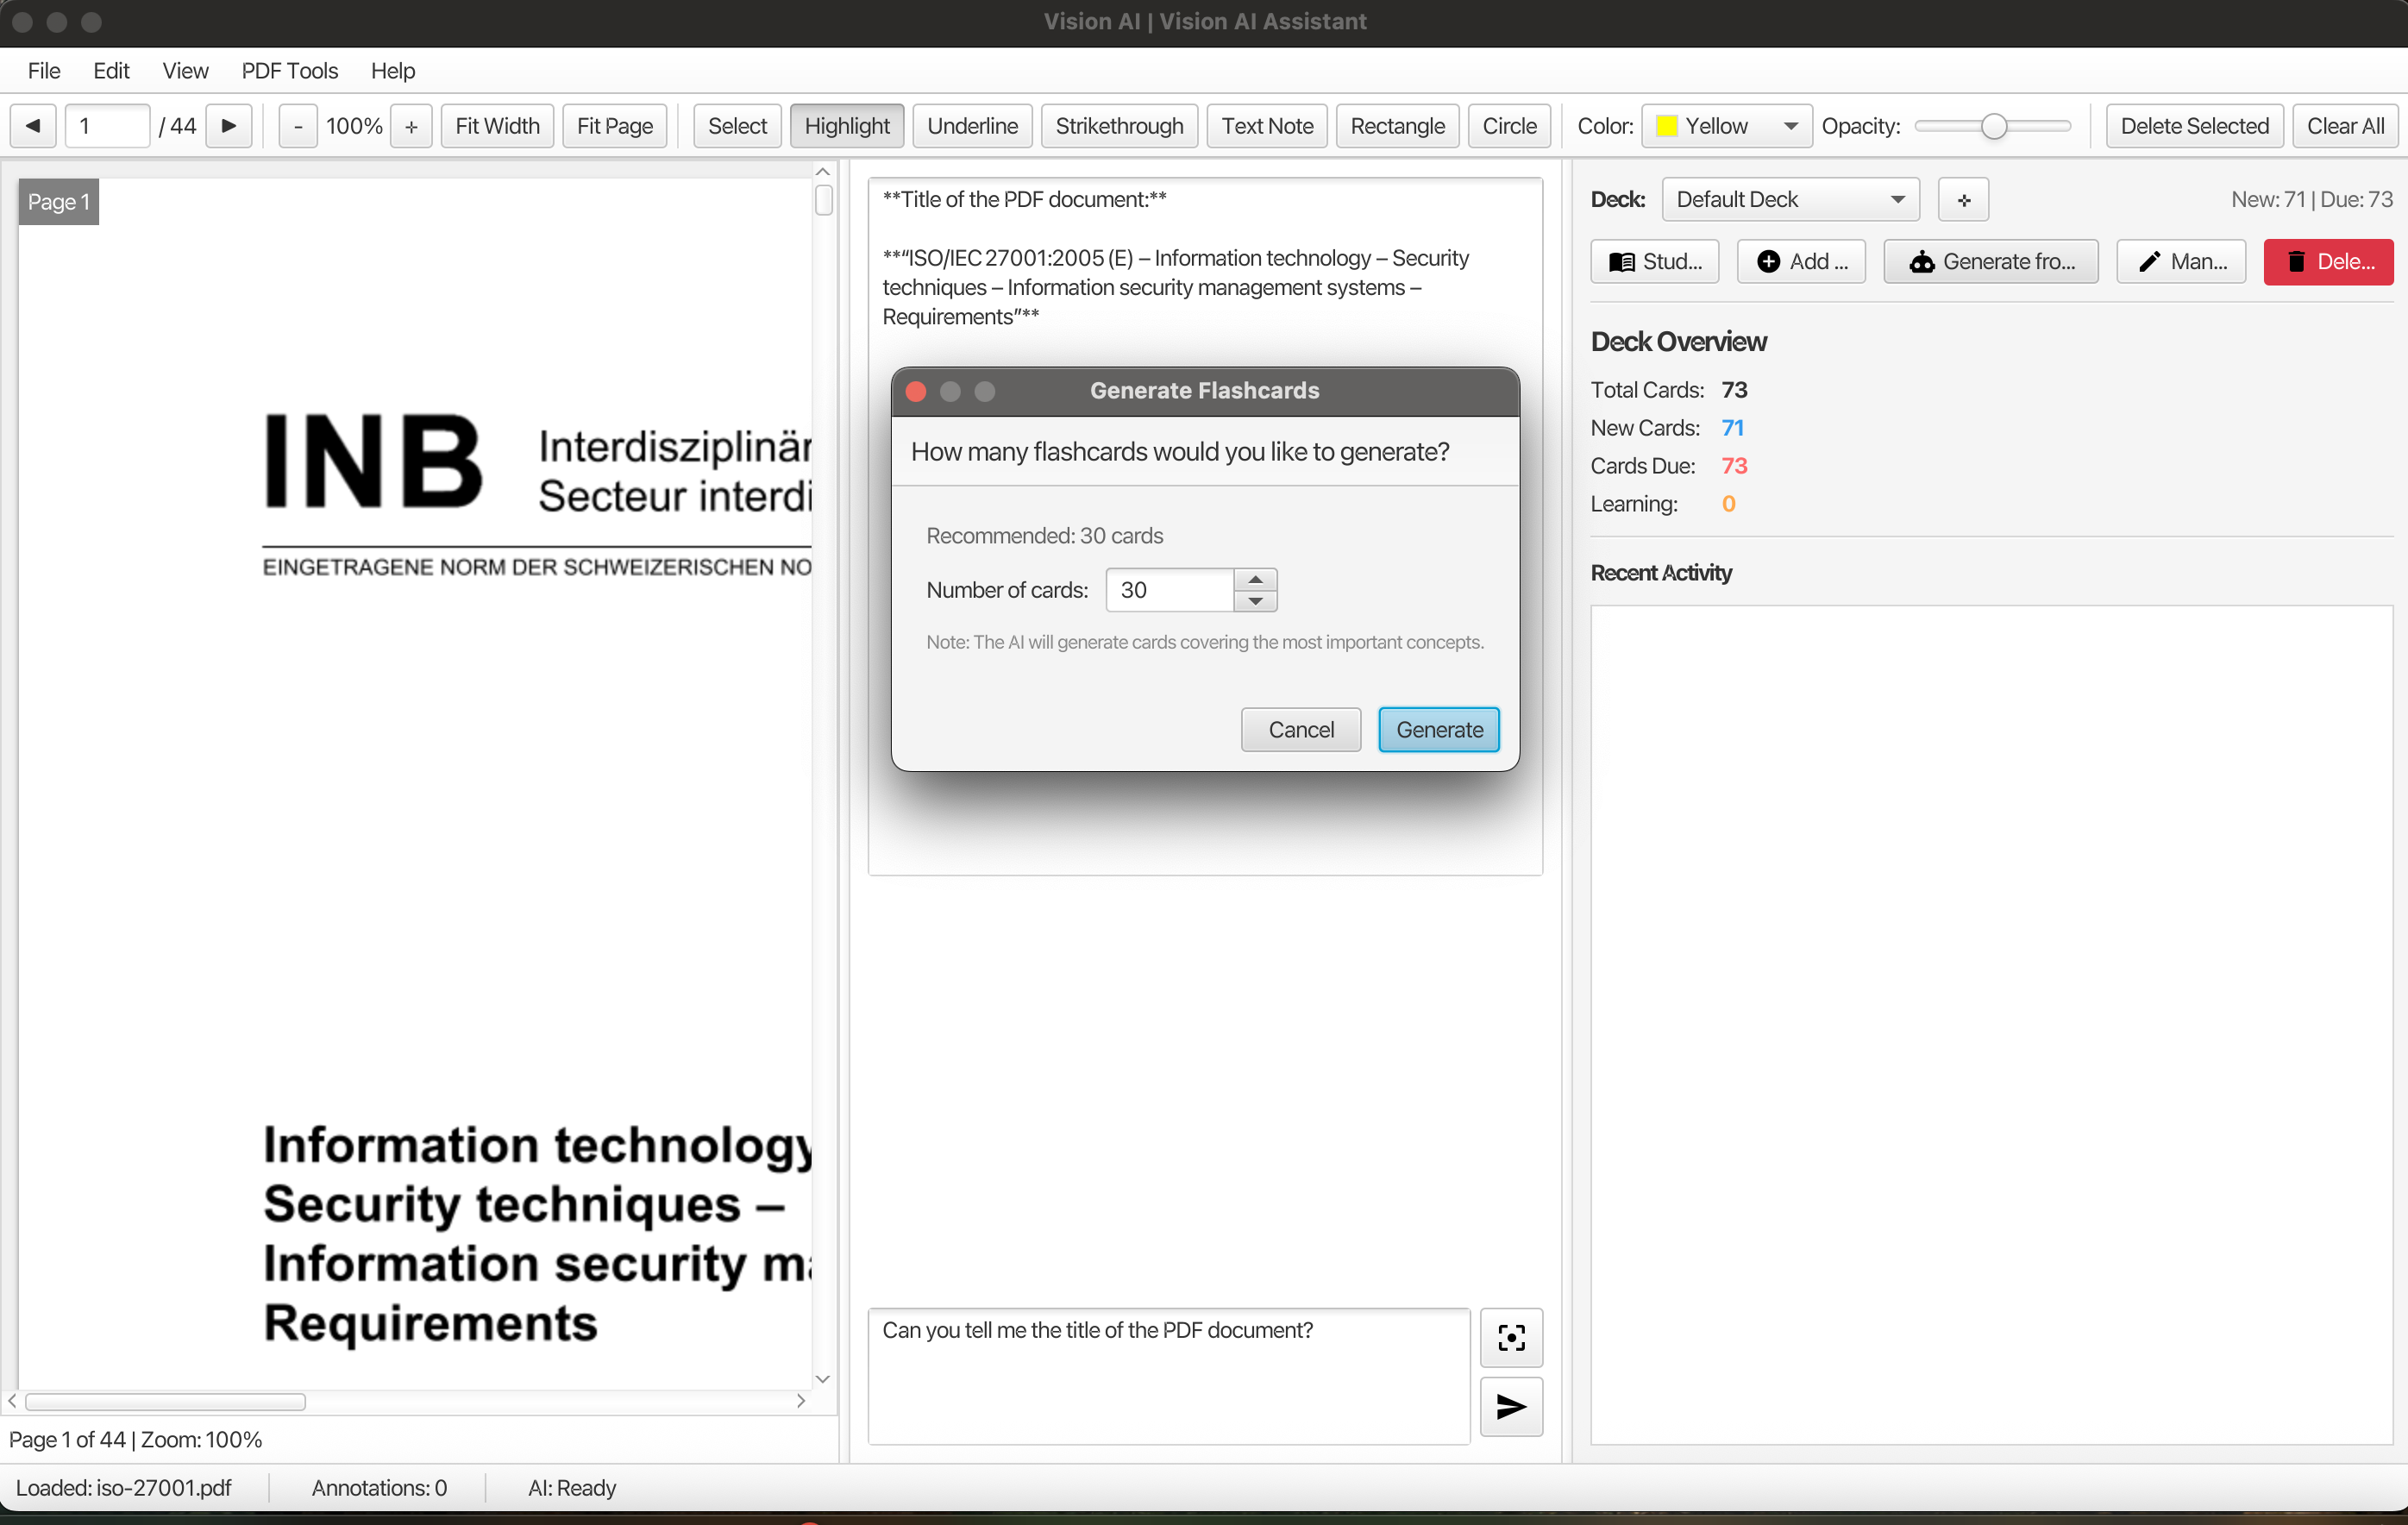
Task: Expand the Default Deck dropdown
Action: (1789, 200)
